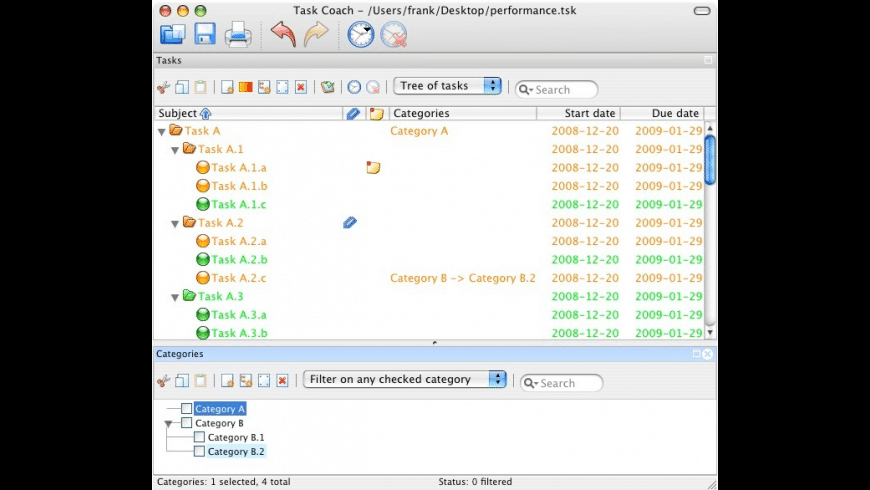870x490 pixels.
Task: Check the Category B checkbox
Action: click(x=186, y=423)
